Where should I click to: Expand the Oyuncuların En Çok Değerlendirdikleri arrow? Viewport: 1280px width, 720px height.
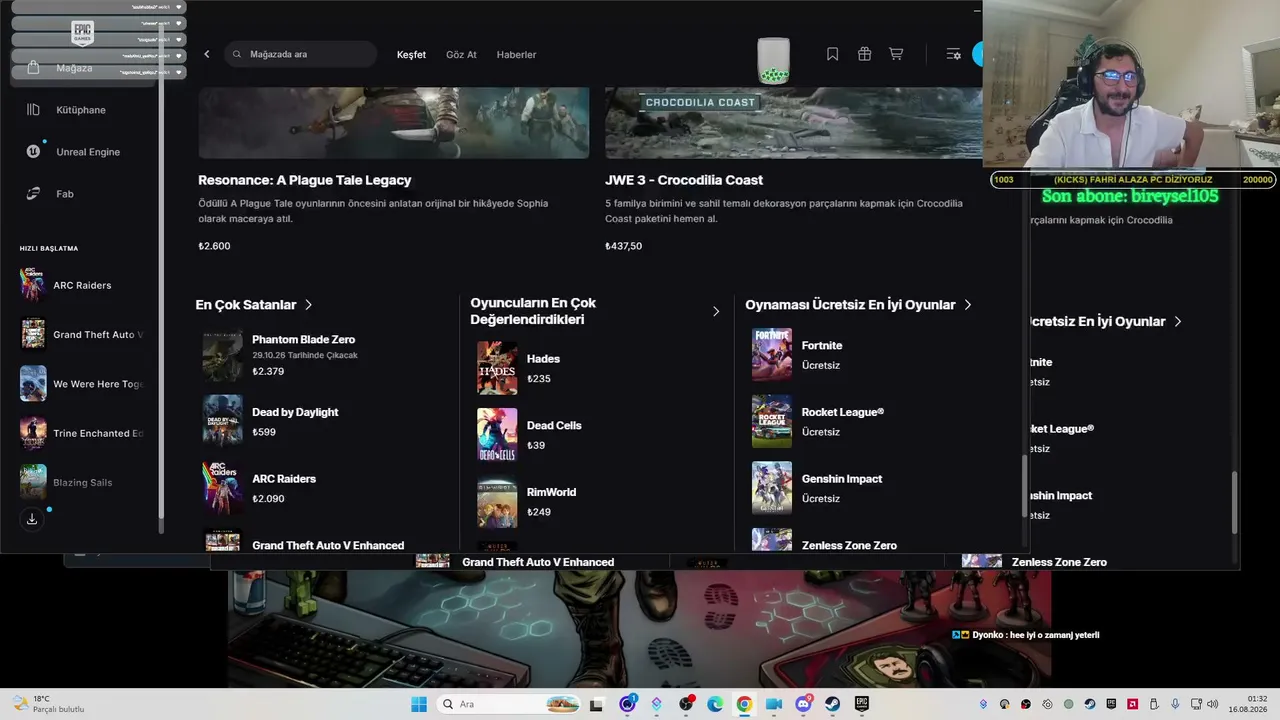716,311
